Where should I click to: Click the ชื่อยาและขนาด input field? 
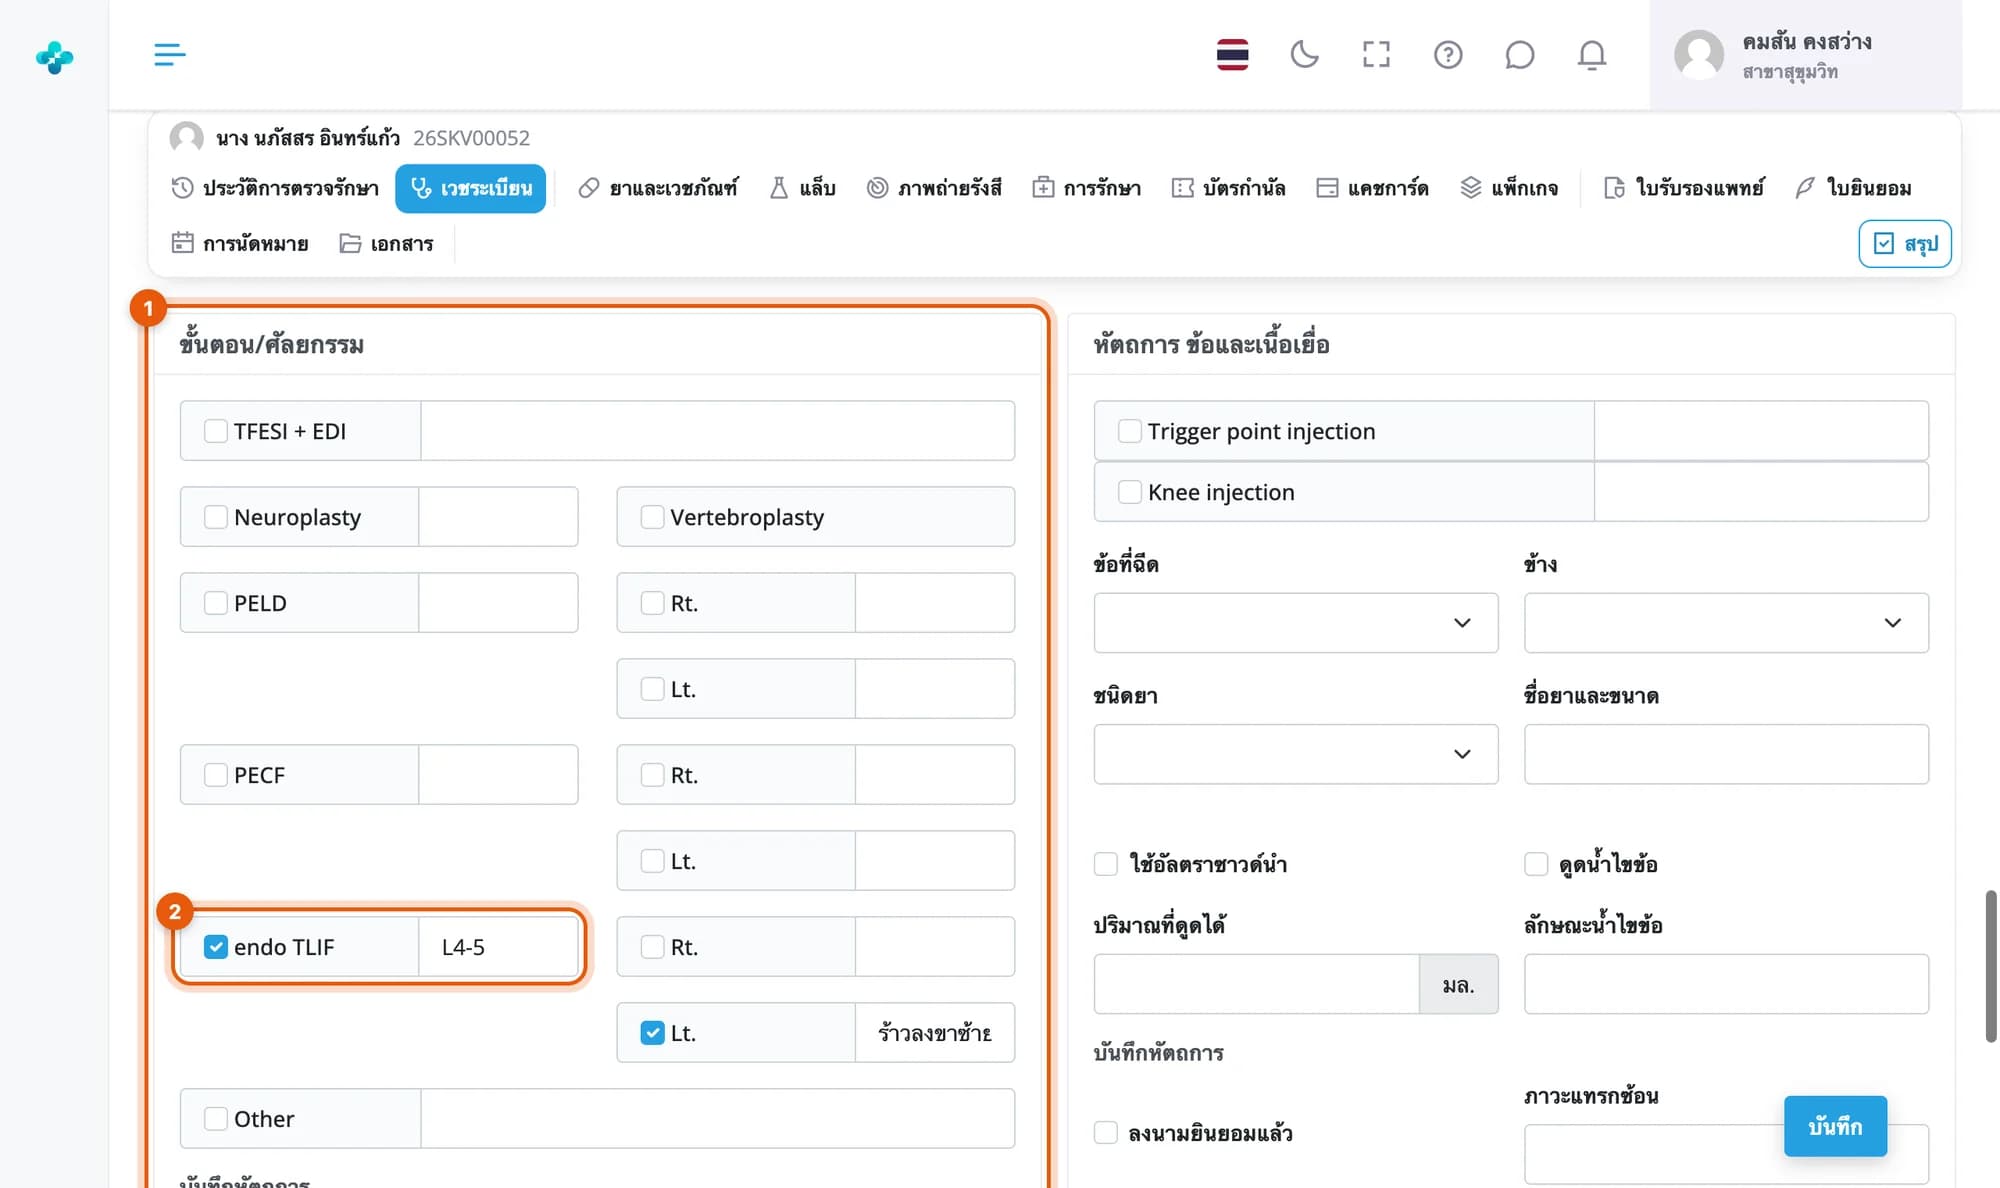pyautogui.click(x=1726, y=754)
